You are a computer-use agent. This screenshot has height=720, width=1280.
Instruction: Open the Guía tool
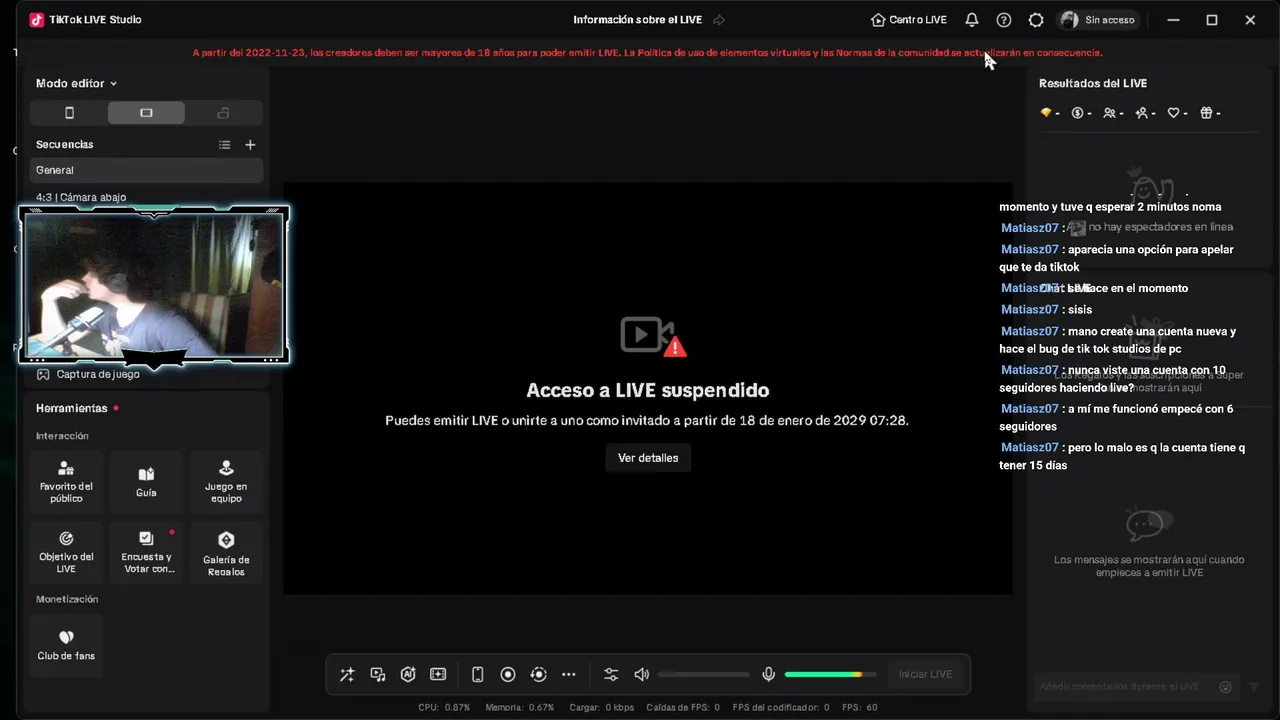tap(146, 481)
